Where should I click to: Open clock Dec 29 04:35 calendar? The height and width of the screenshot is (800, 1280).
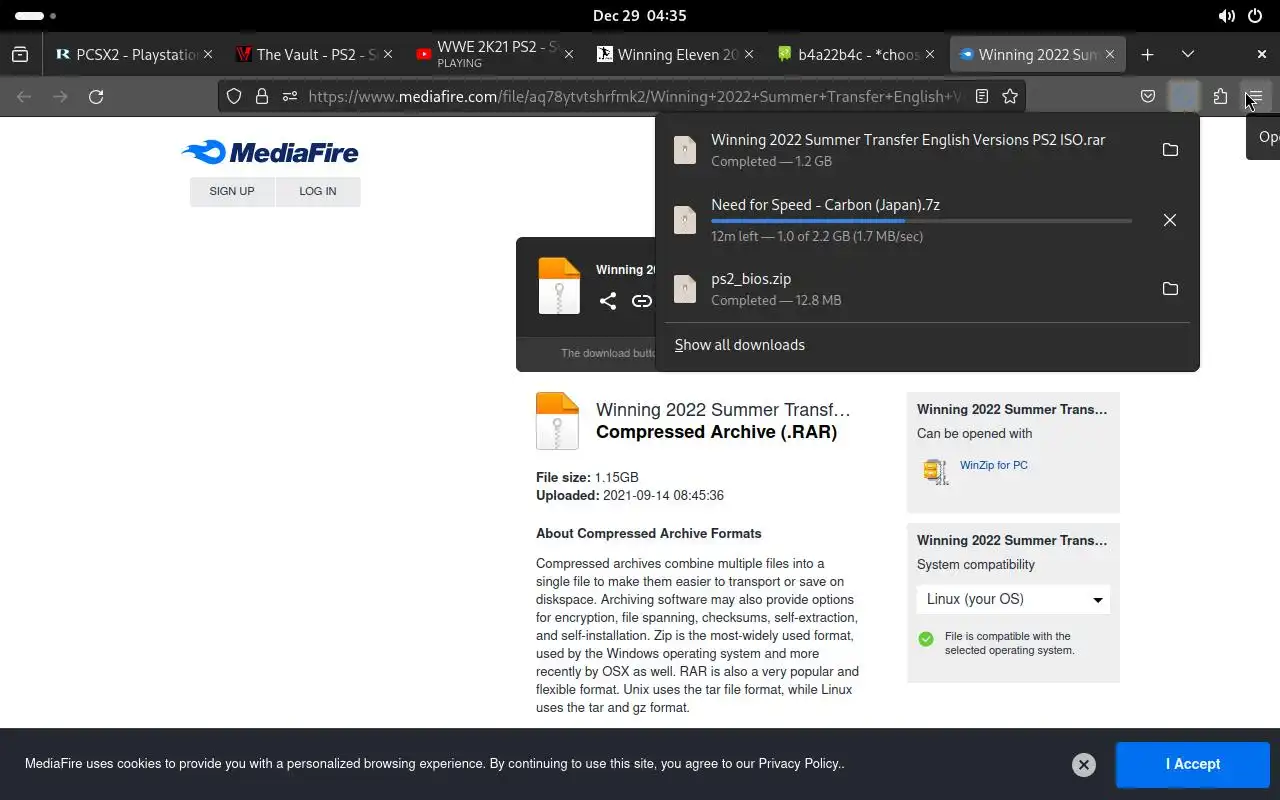(640, 16)
